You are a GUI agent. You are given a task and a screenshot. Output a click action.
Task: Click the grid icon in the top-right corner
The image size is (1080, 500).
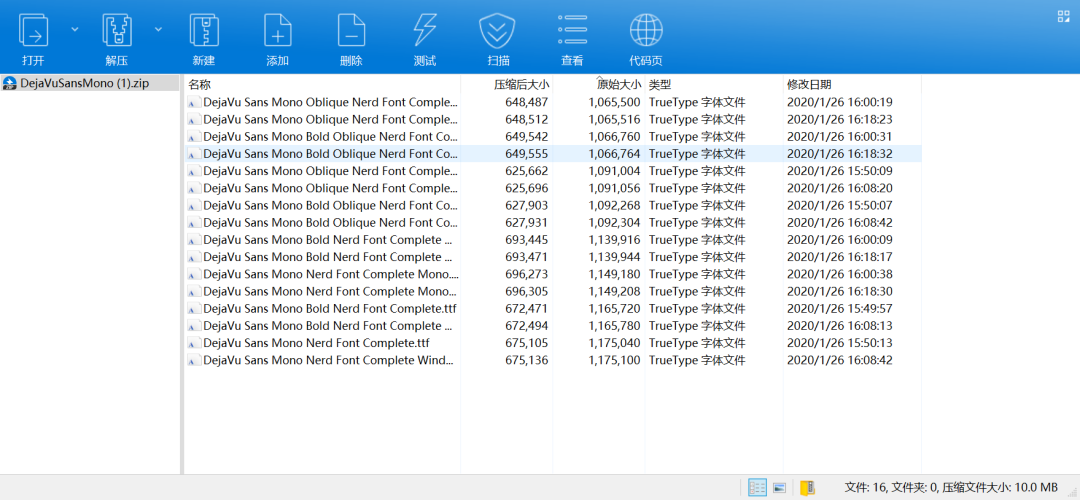click(1063, 17)
